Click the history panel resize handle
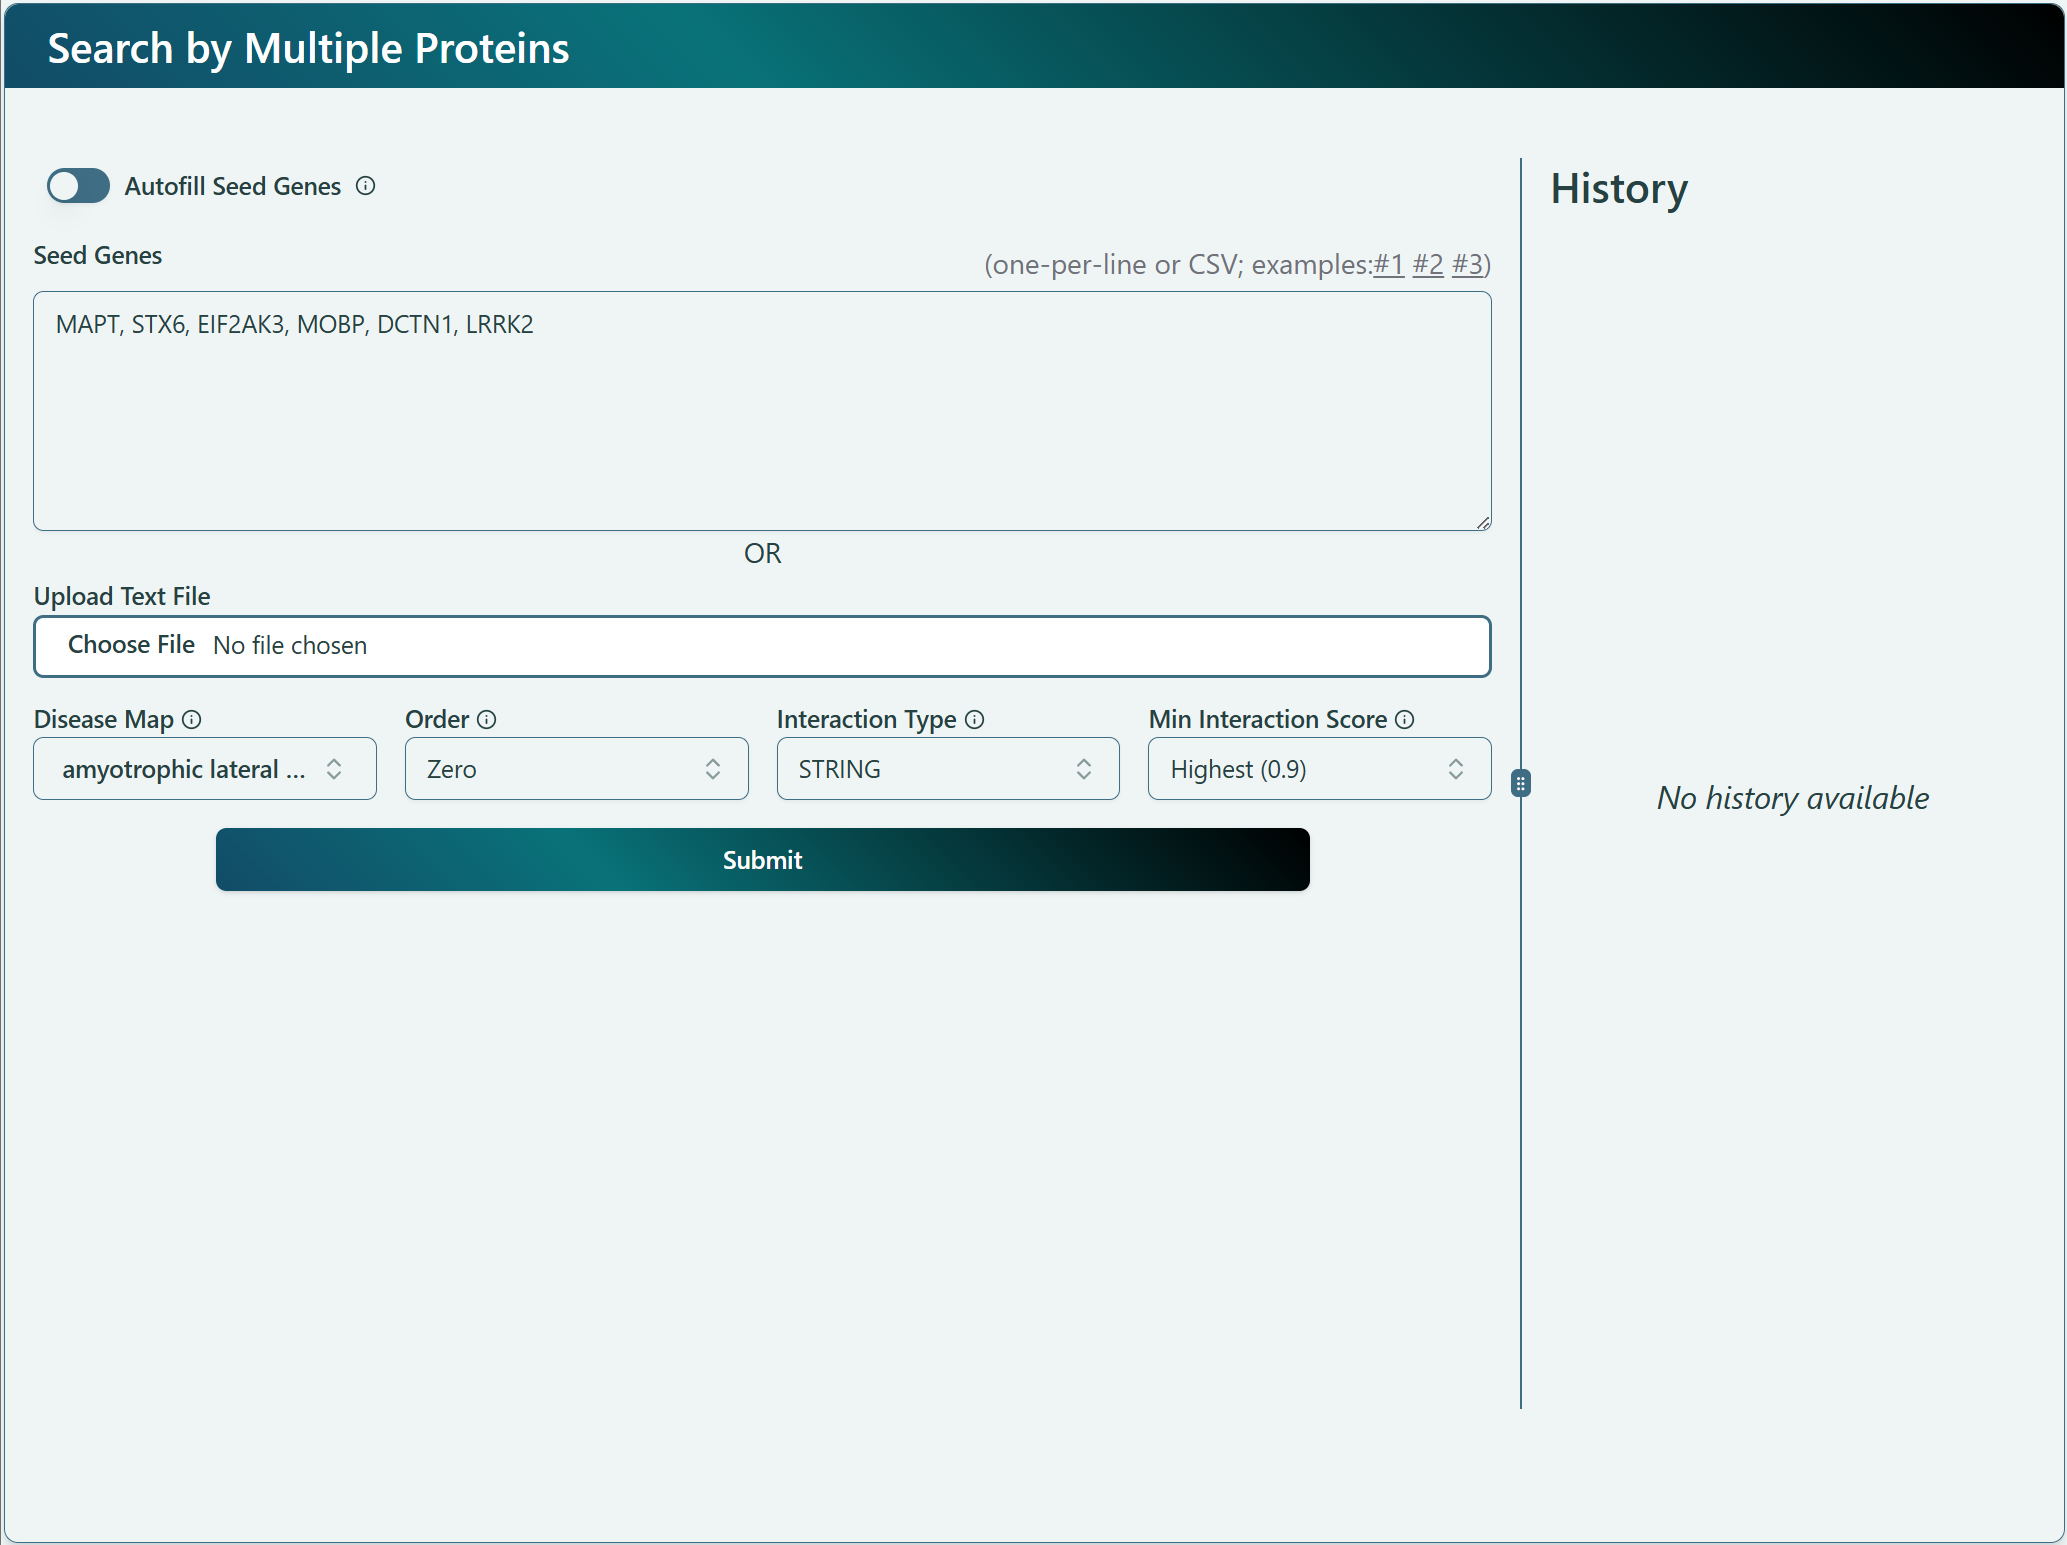 [1520, 783]
